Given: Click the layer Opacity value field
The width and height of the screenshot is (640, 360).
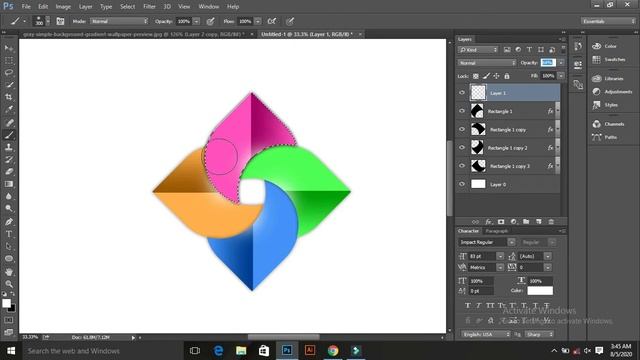Looking at the screenshot, I should 548,63.
